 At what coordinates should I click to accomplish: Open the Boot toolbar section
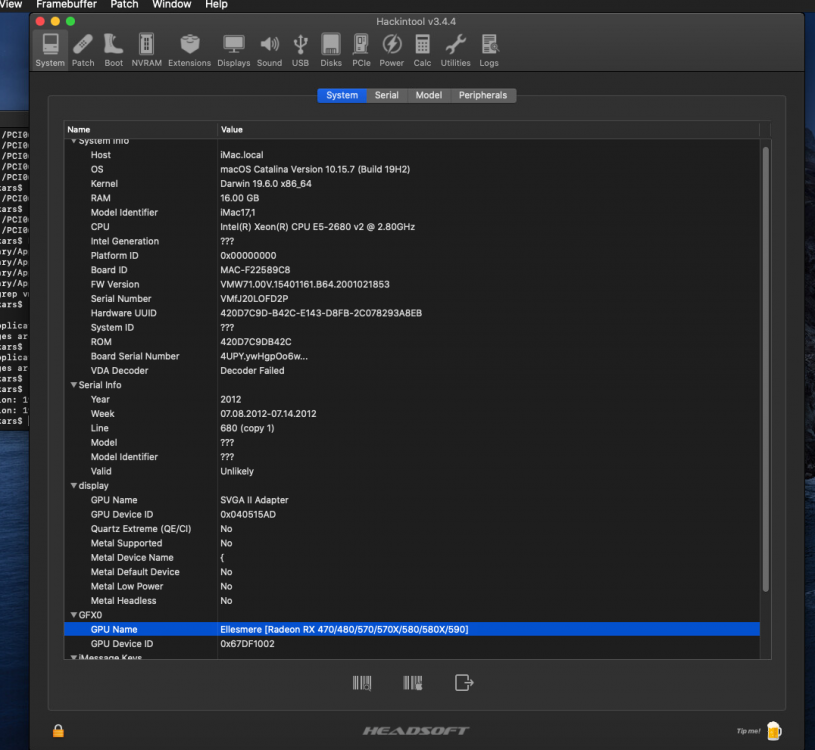point(113,50)
